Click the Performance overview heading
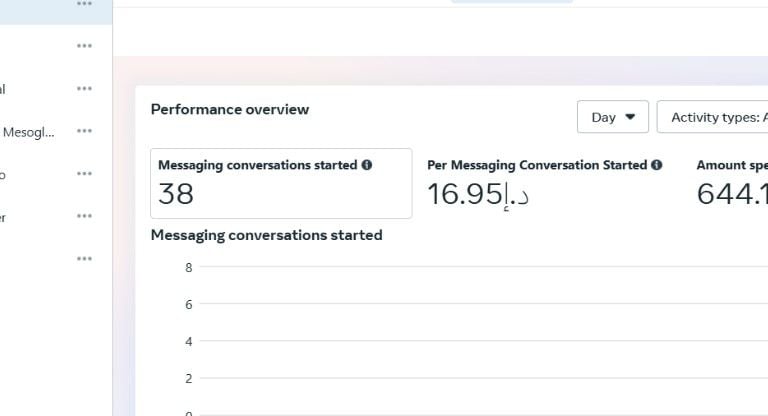 pyautogui.click(x=230, y=109)
